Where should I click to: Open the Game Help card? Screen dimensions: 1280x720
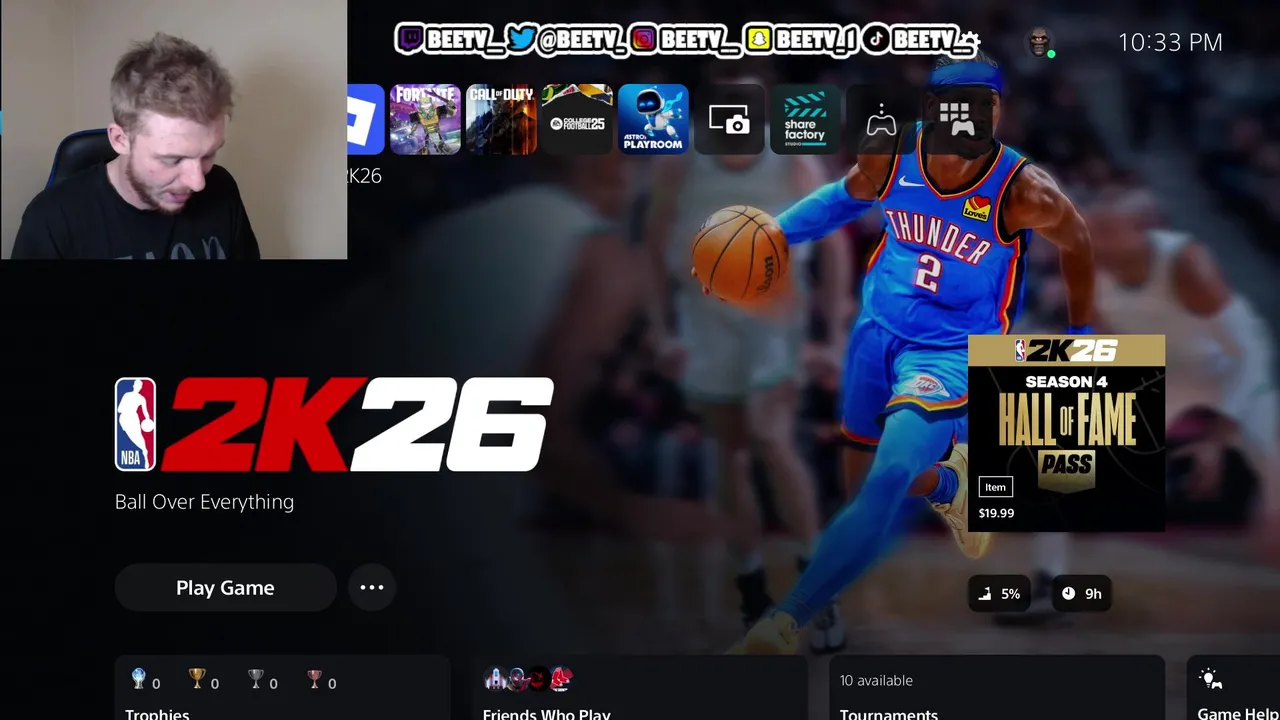[x=1233, y=688]
